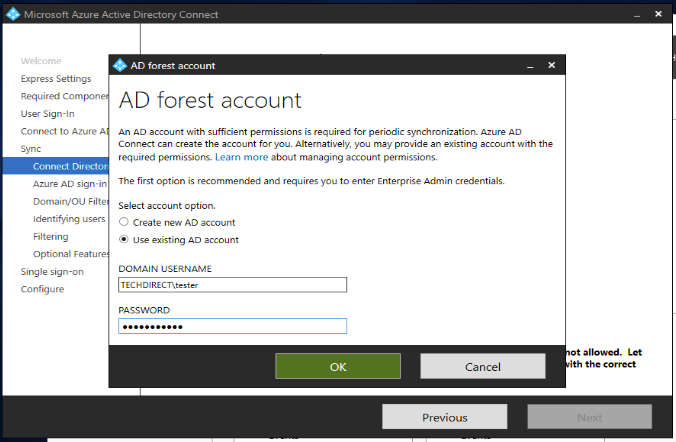Minimize the Azure AD Connect main window
The width and height of the screenshot is (676, 442).
637,15
